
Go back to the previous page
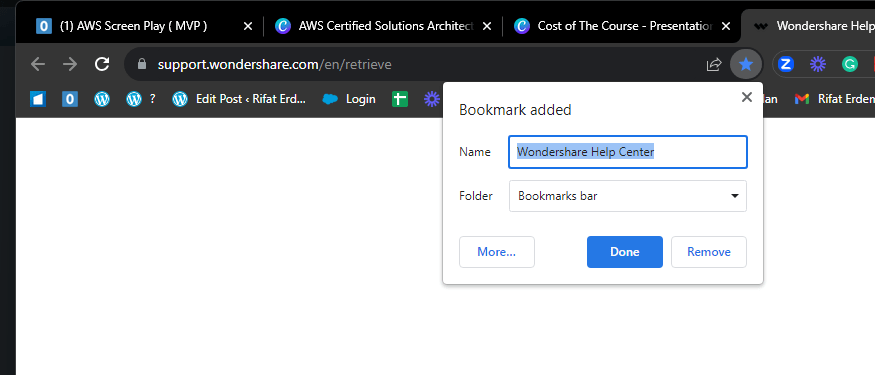[x=37, y=64]
